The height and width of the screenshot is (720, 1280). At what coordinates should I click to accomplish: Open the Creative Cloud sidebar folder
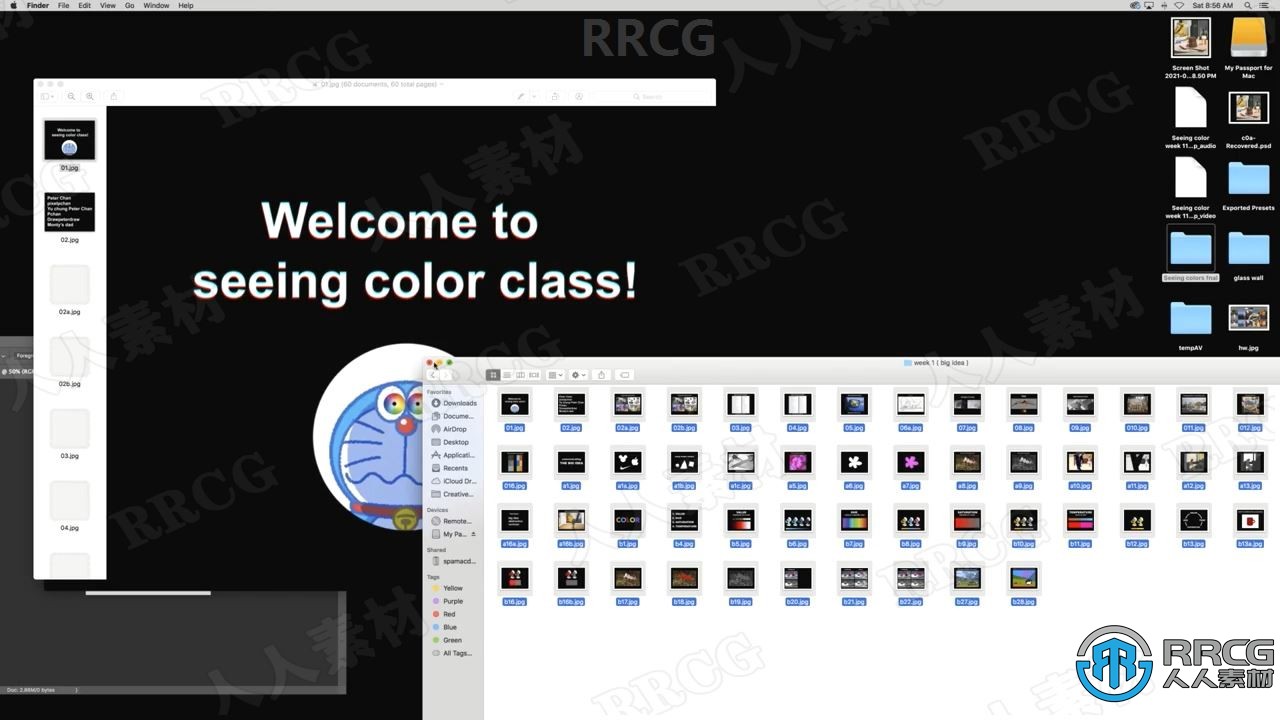pos(454,494)
